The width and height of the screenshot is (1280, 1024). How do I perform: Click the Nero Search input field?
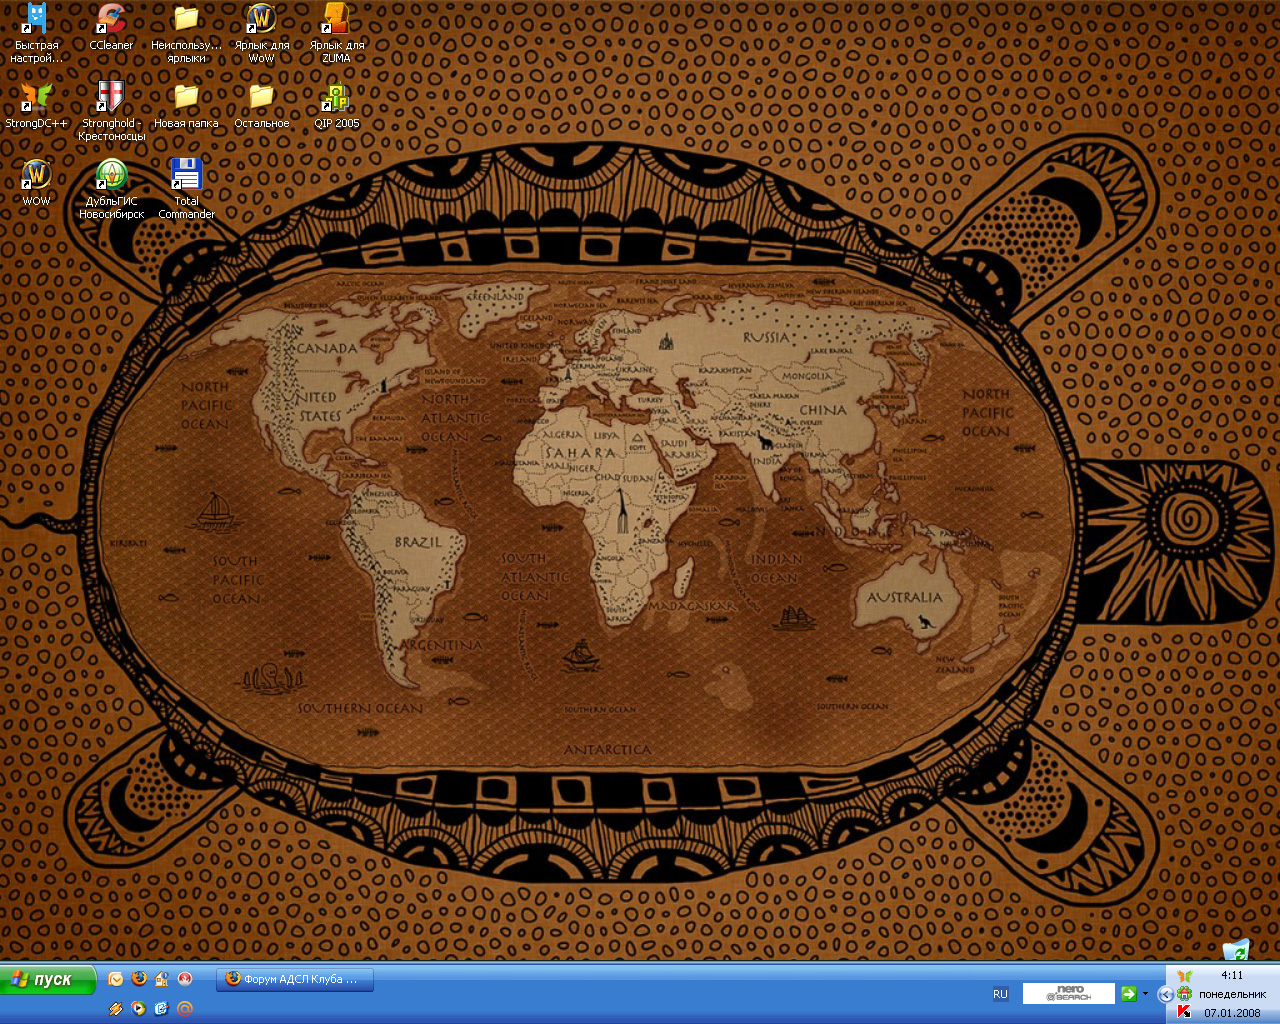coord(1068,994)
